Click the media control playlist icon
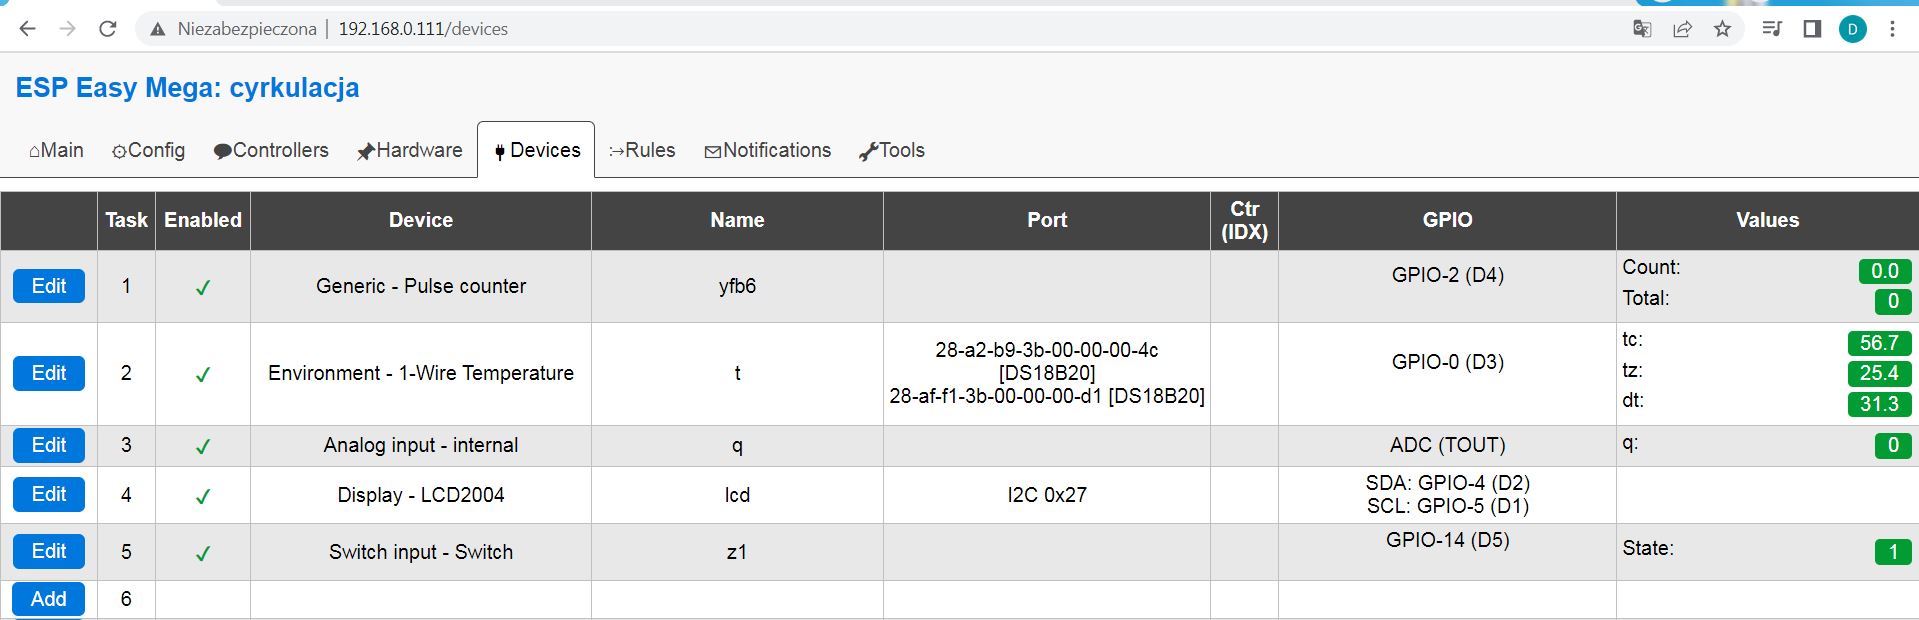This screenshot has height=620, width=1919. (1772, 29)
